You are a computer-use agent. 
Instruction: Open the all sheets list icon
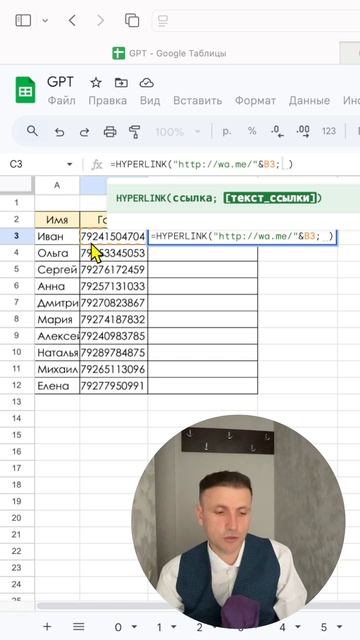[78, 627]
